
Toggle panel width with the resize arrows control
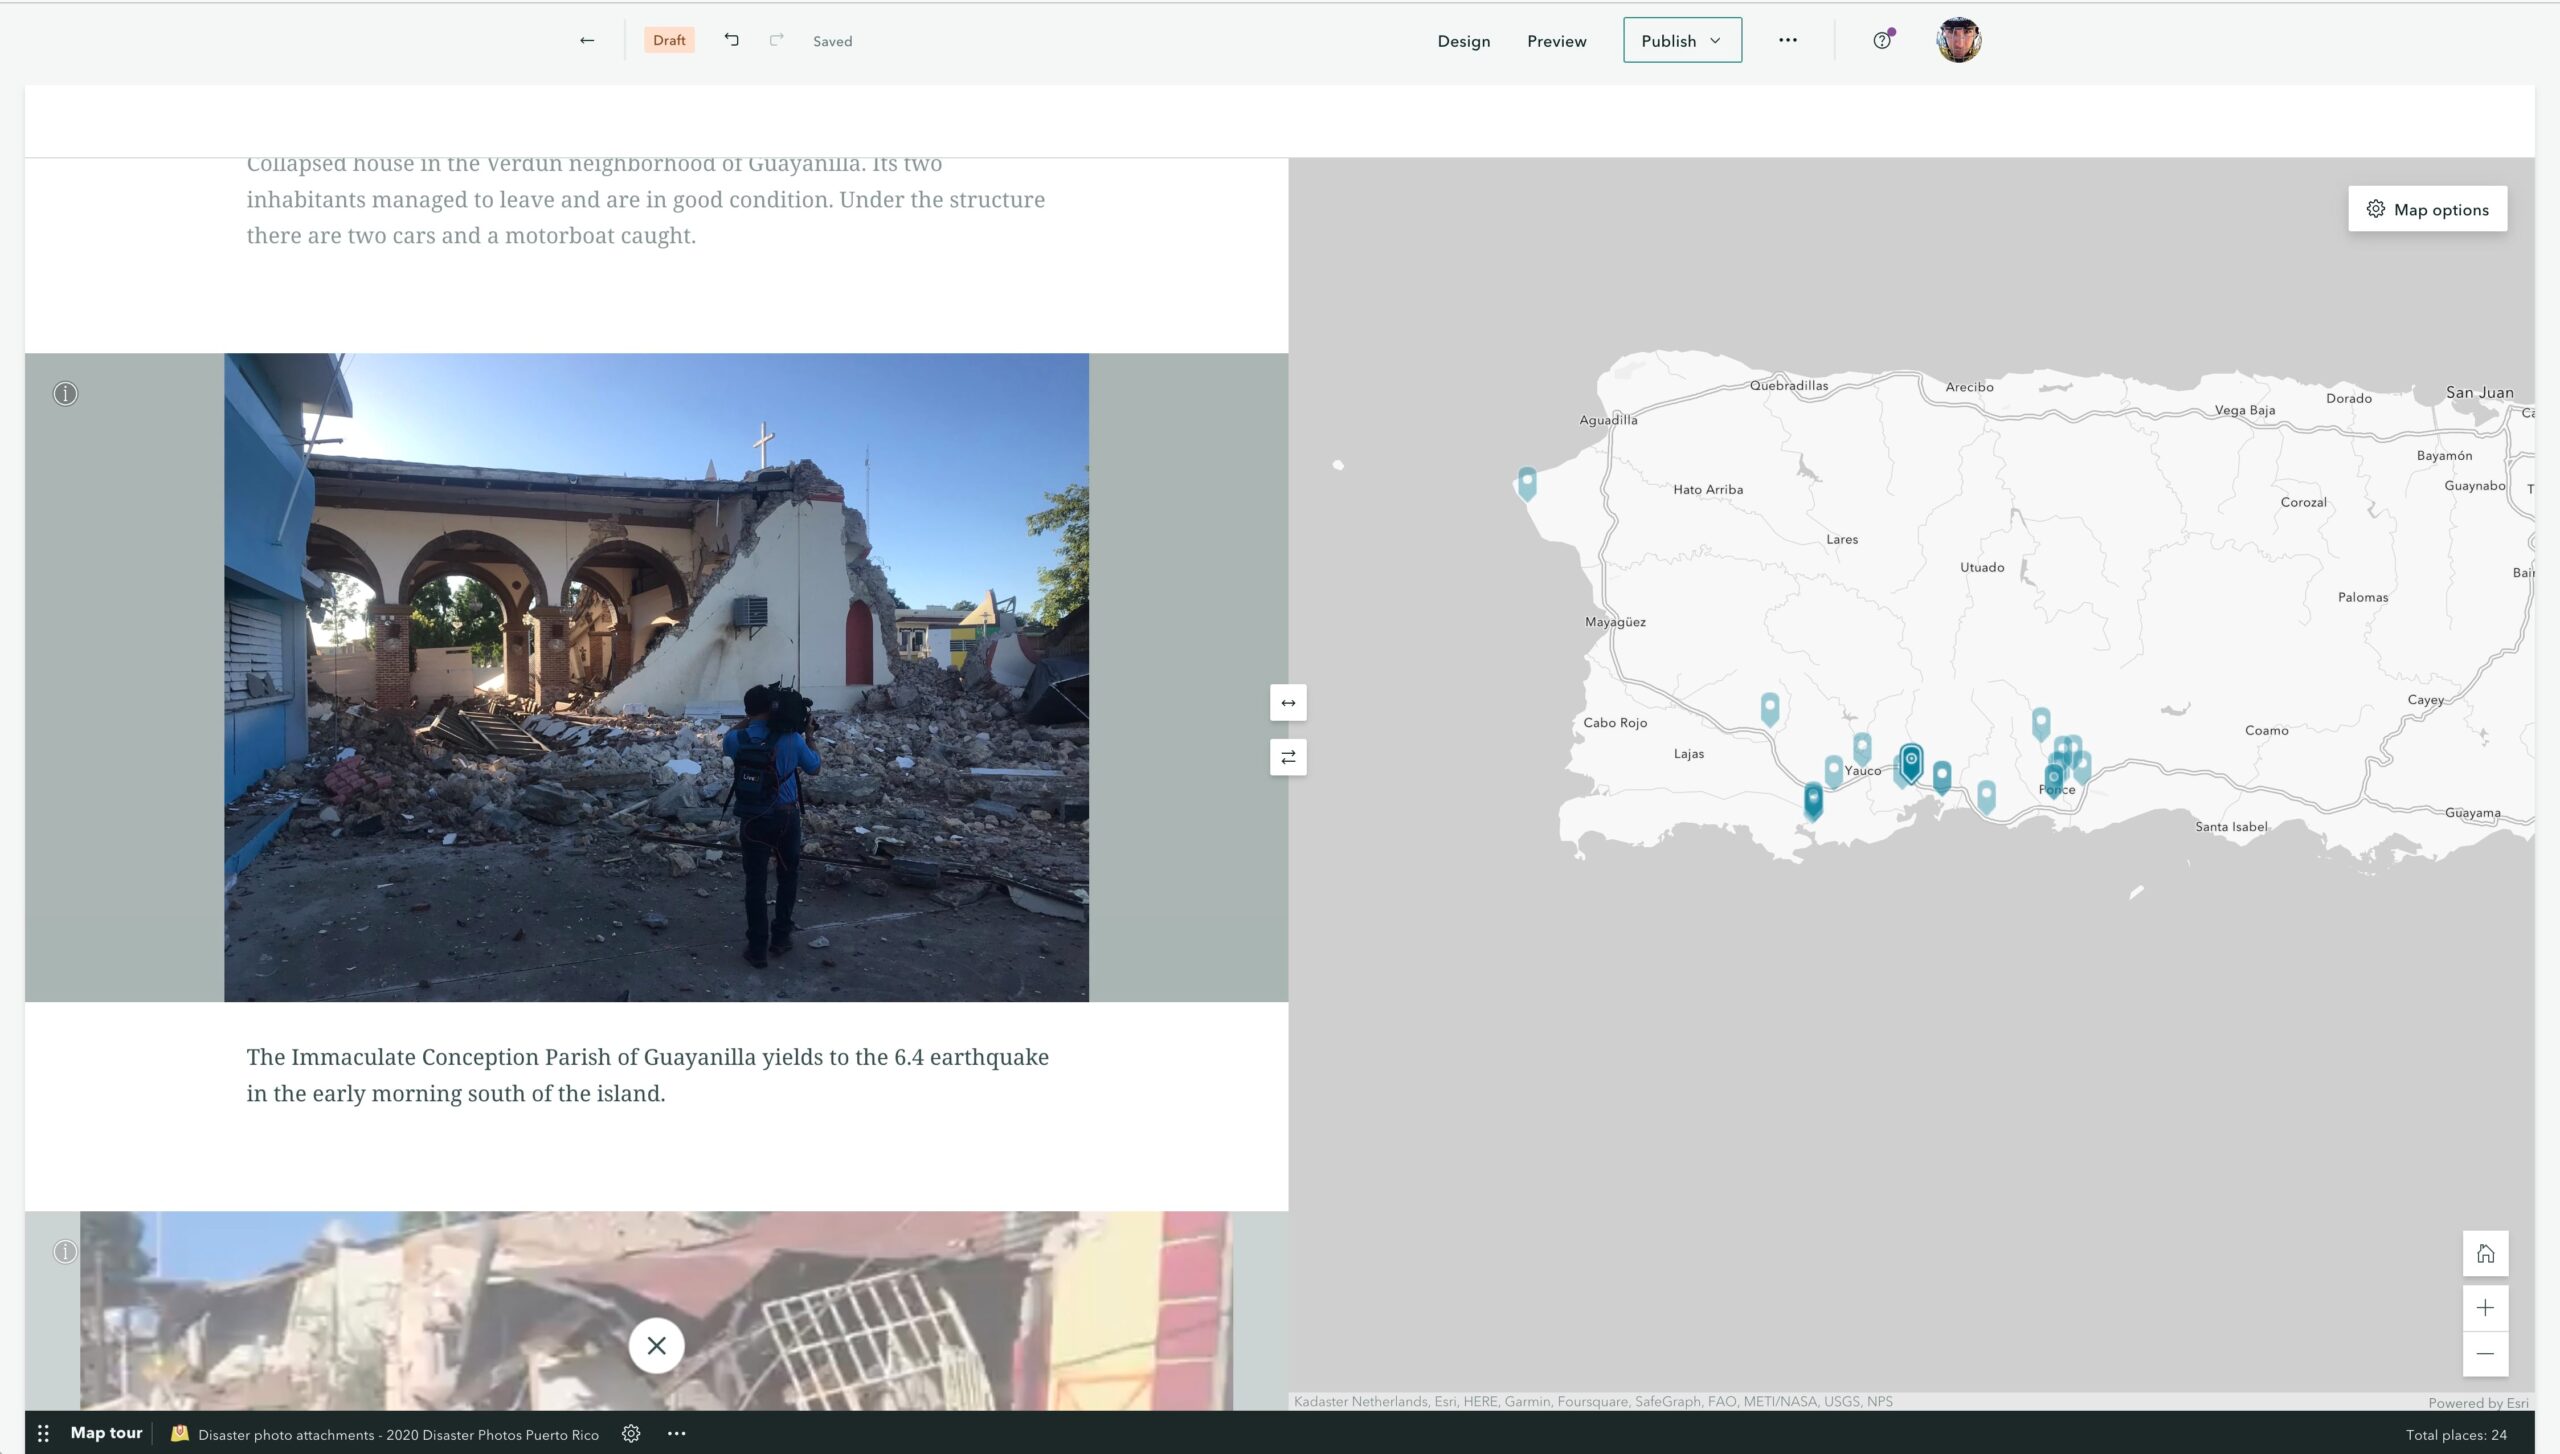click(1287, 703)
